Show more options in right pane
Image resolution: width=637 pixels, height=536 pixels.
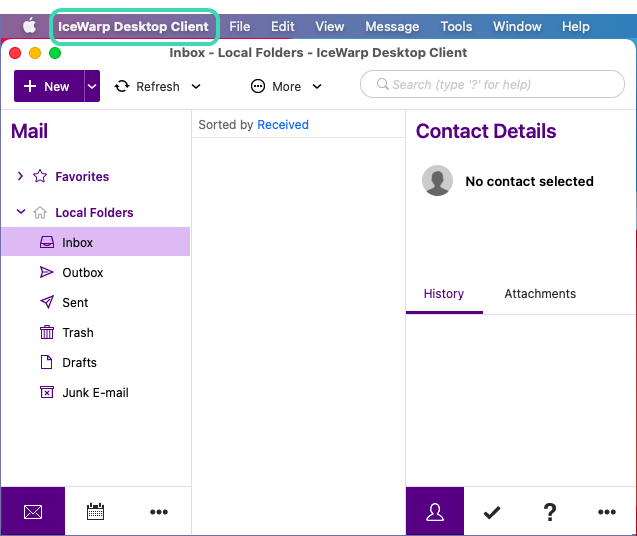coord(607,512)
